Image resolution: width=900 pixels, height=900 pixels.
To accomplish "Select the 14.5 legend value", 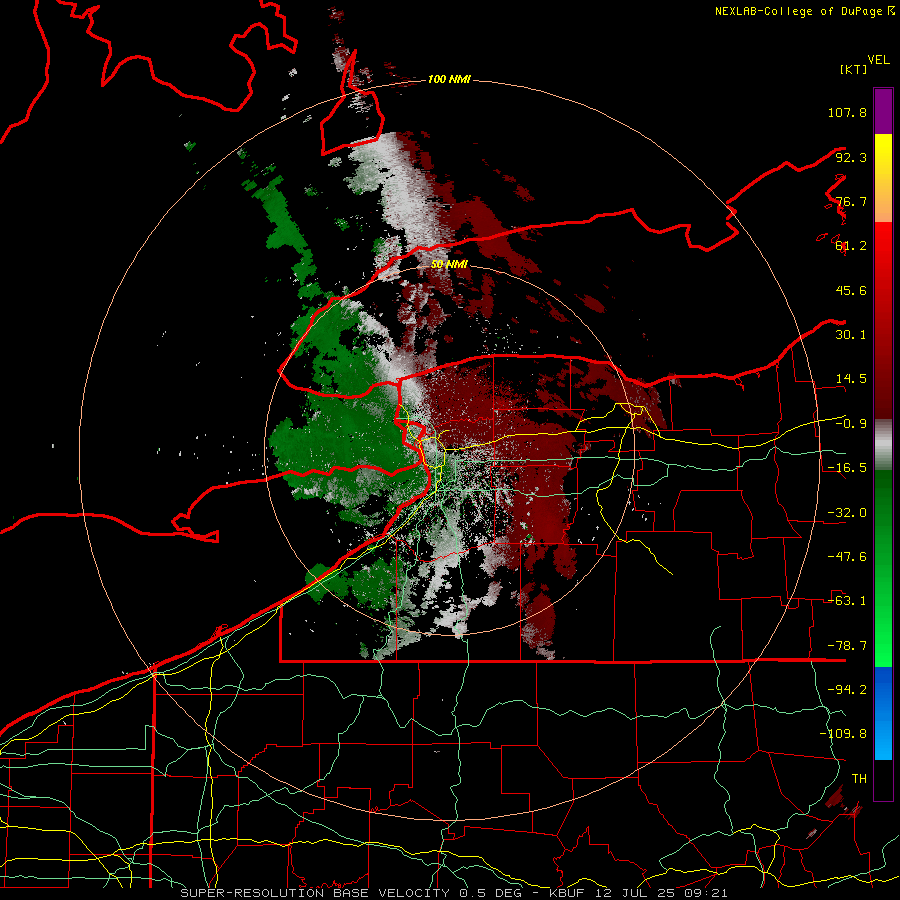I will point(851,379).
